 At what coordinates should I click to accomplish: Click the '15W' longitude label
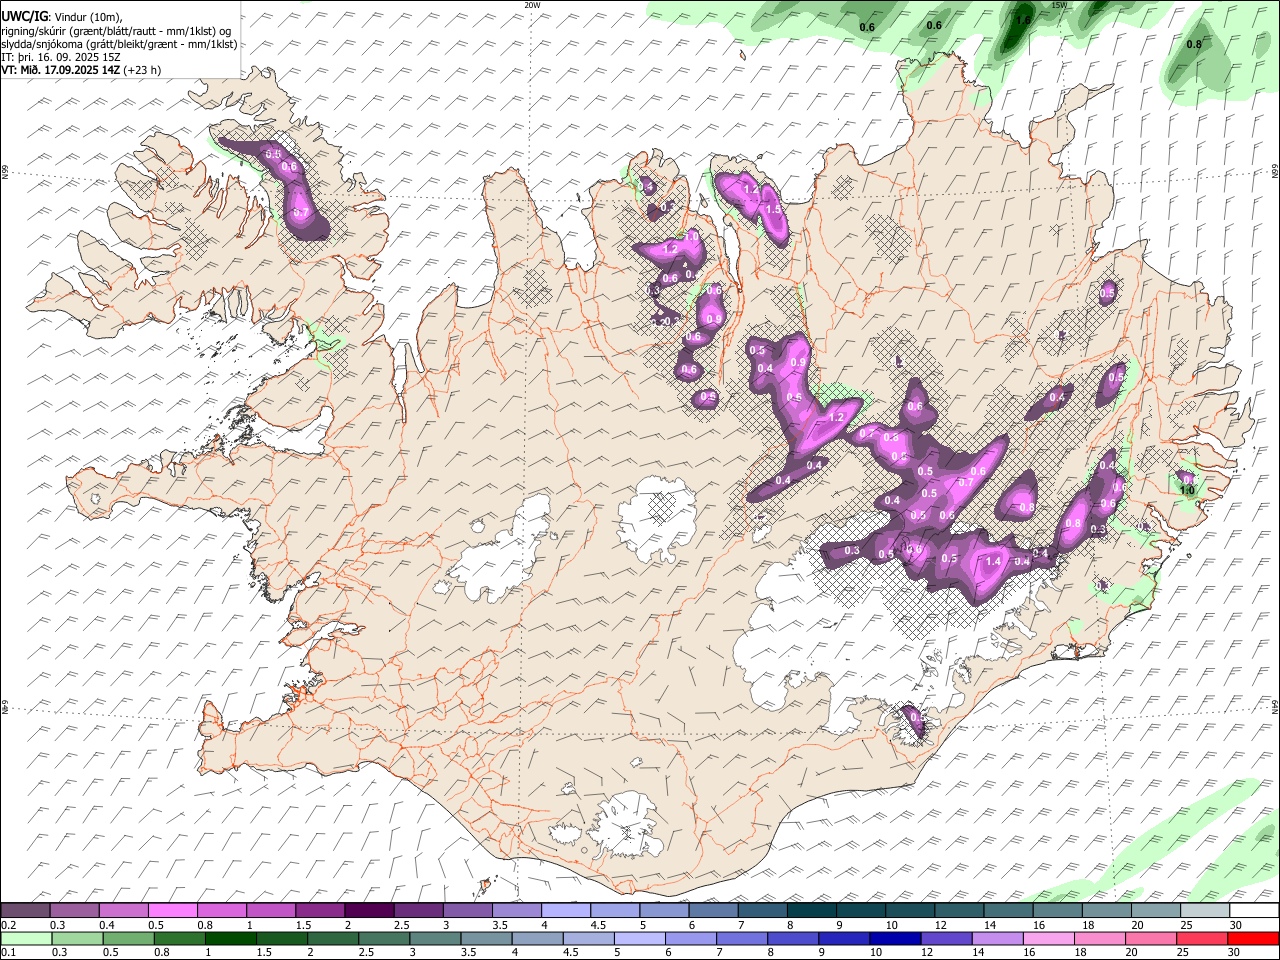pyautogui.click(x=1060, y=5)
